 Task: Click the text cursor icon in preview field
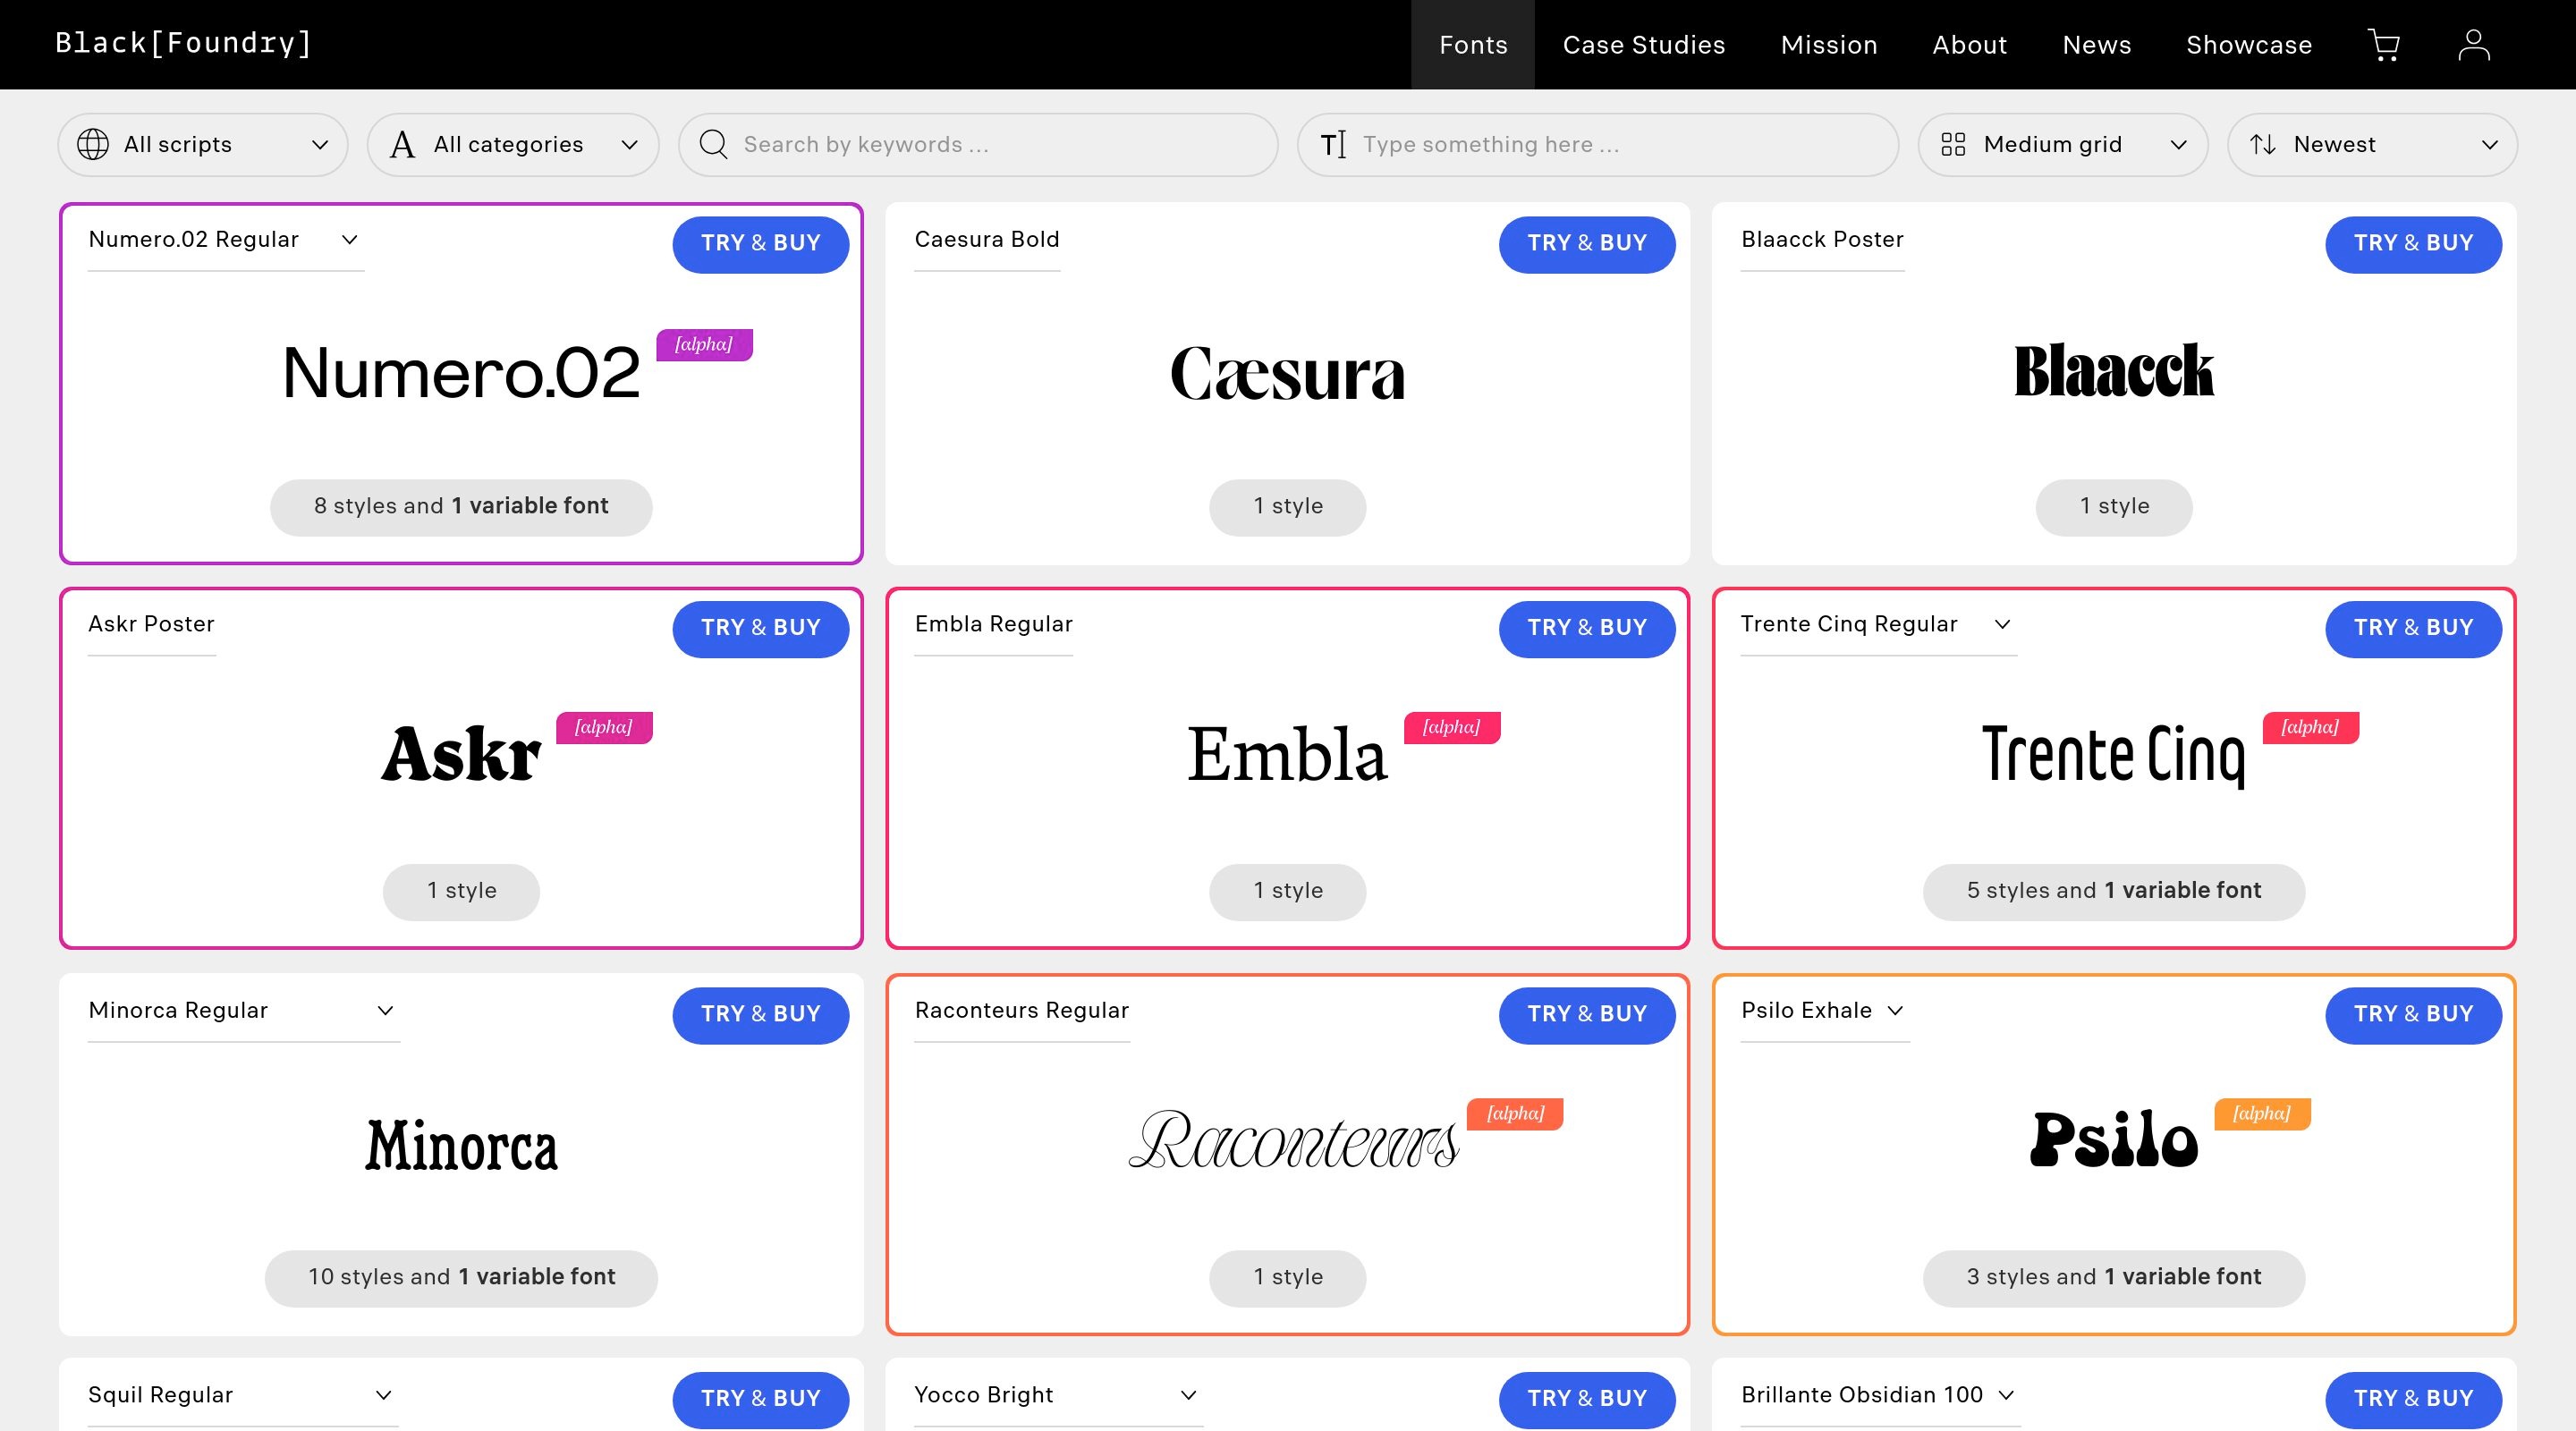click(1333, 145)
